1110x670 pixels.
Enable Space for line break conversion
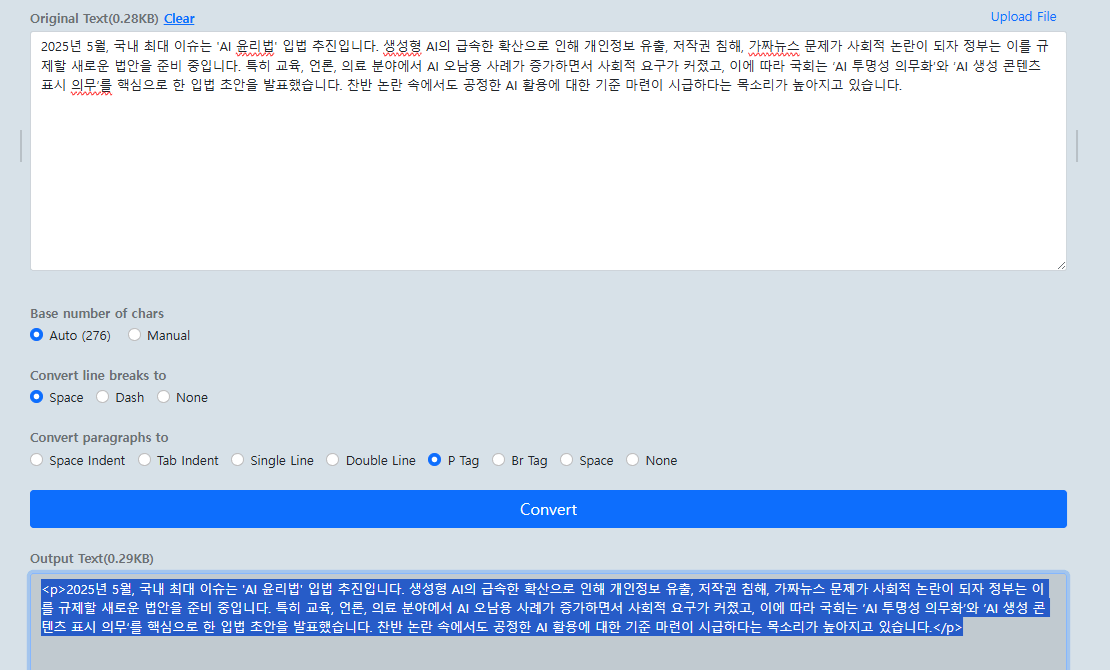point(36,397)
